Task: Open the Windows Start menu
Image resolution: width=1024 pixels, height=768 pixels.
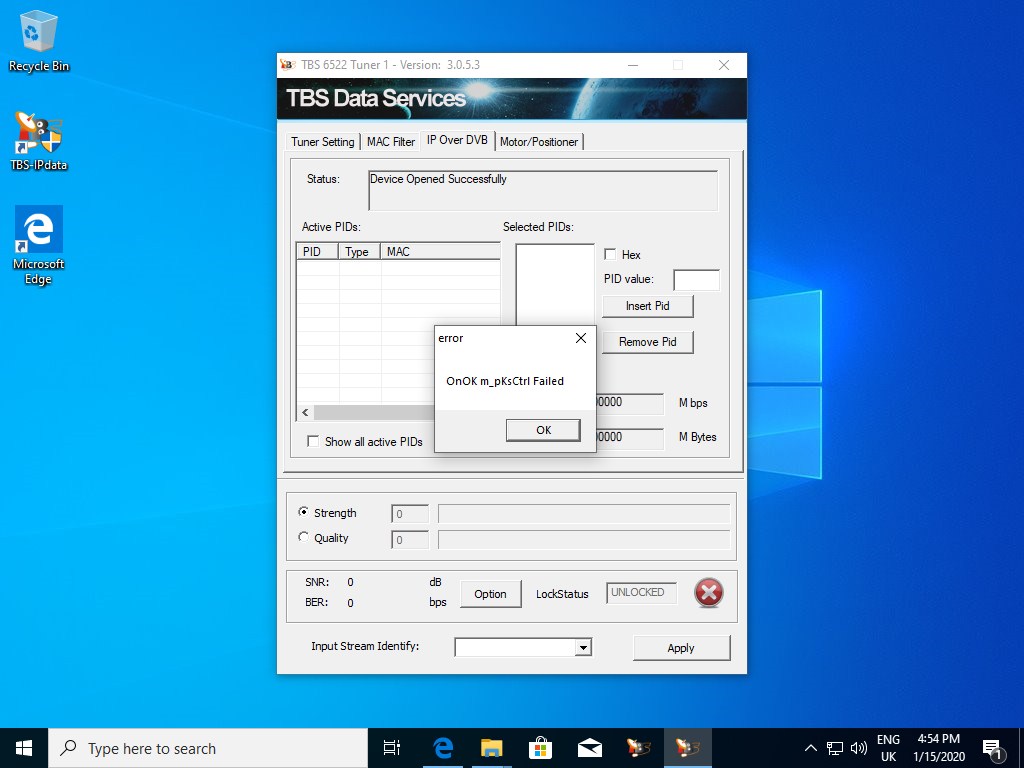Action: (24, 748)
